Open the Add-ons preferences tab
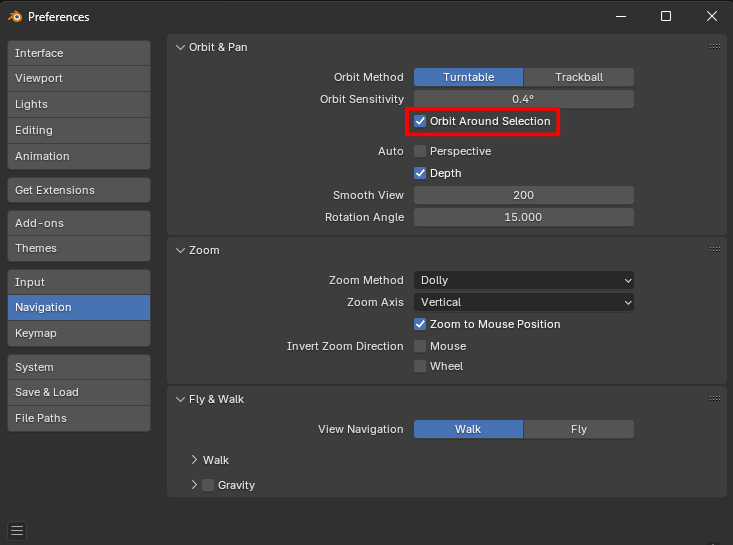This screenshot has width=733, height=545. tap(79, 223)
